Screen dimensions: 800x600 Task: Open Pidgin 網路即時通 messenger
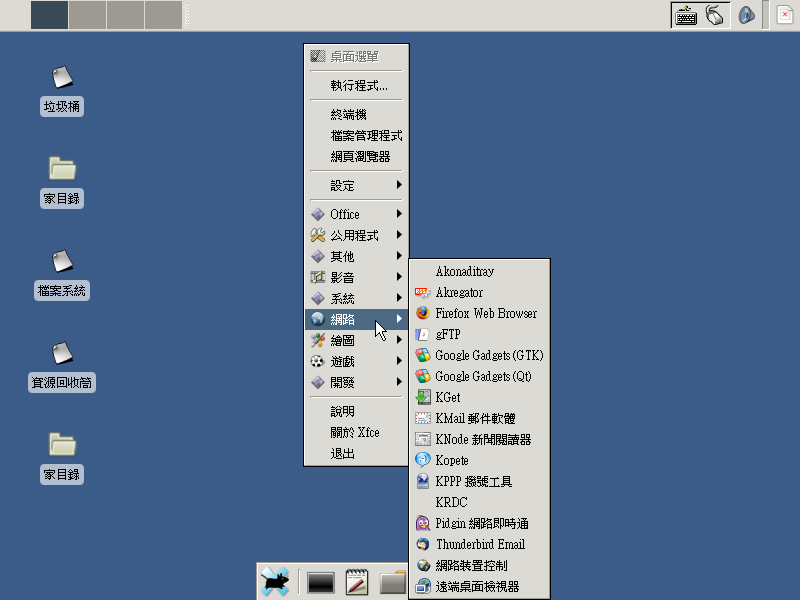[x=481, y=523]
